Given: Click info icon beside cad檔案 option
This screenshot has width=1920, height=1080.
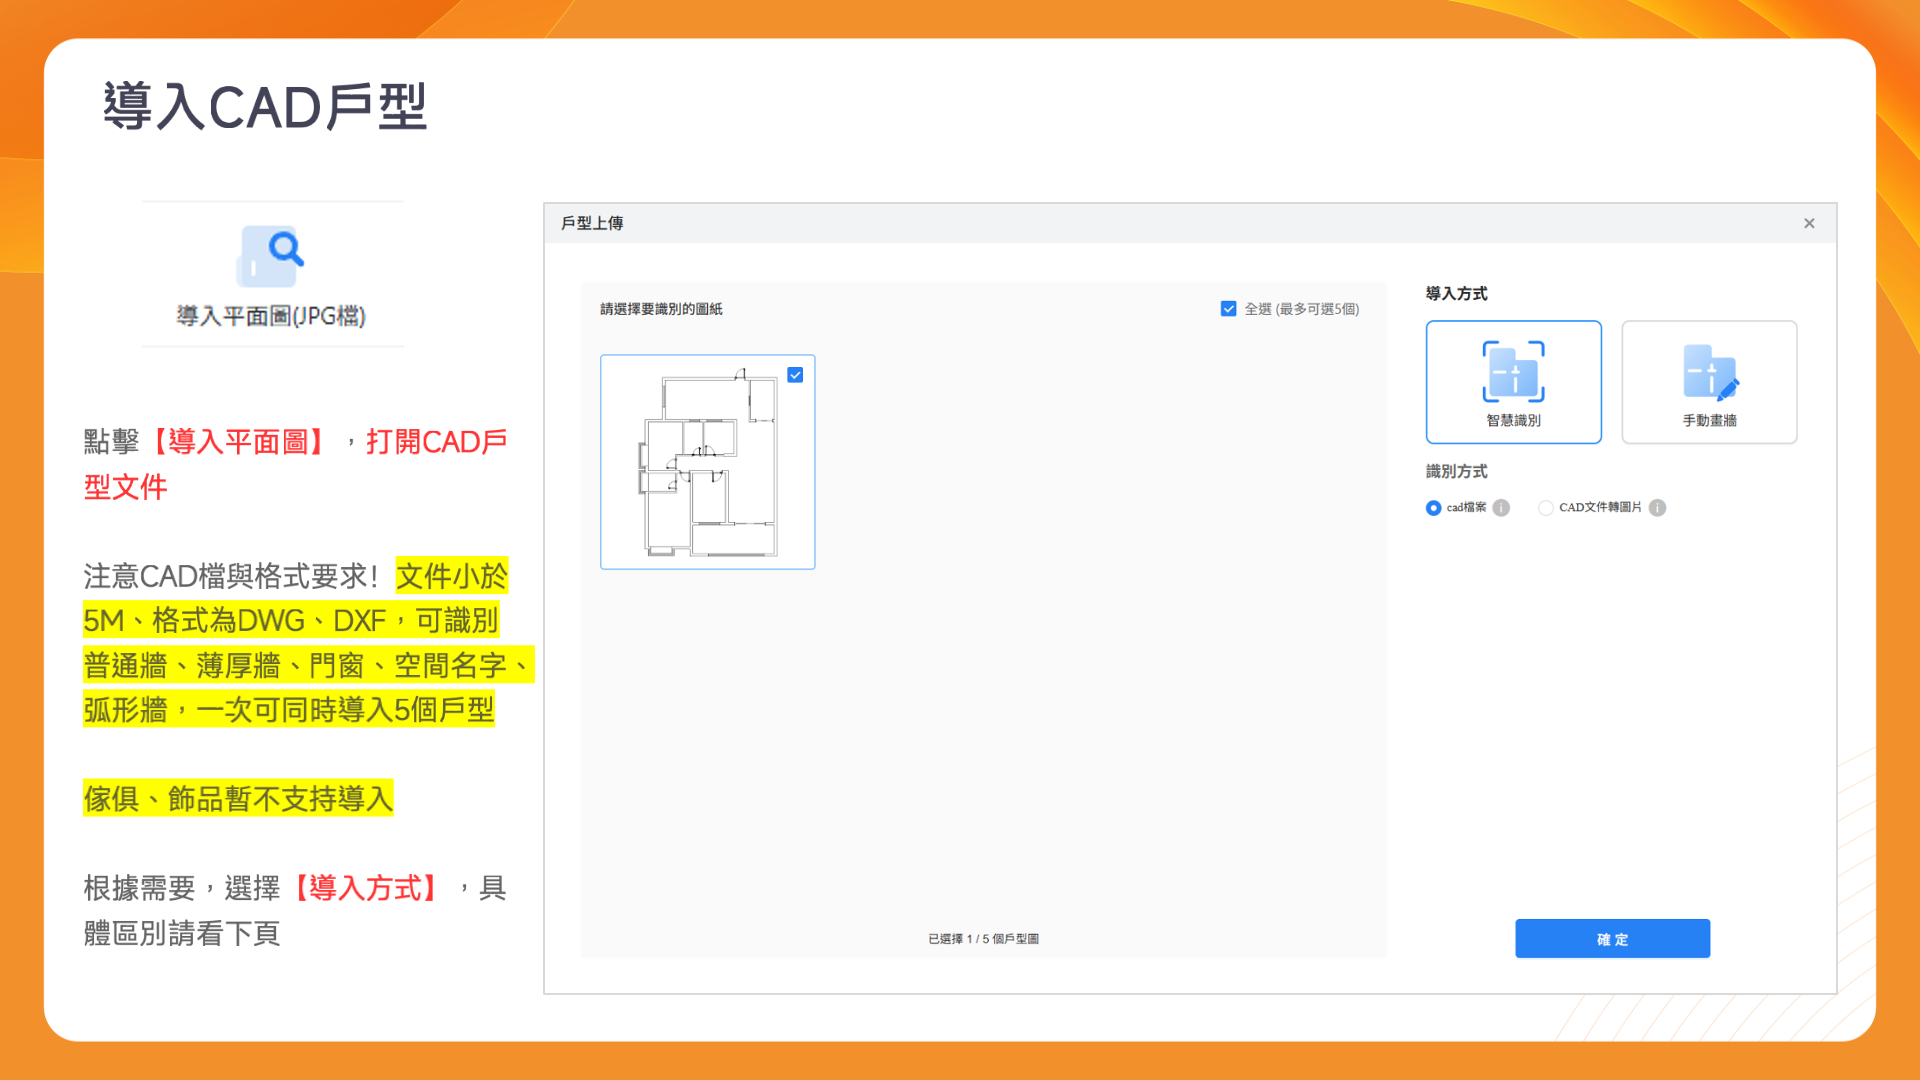Looking at the screenshot, I should click(x=1501, y=508).
